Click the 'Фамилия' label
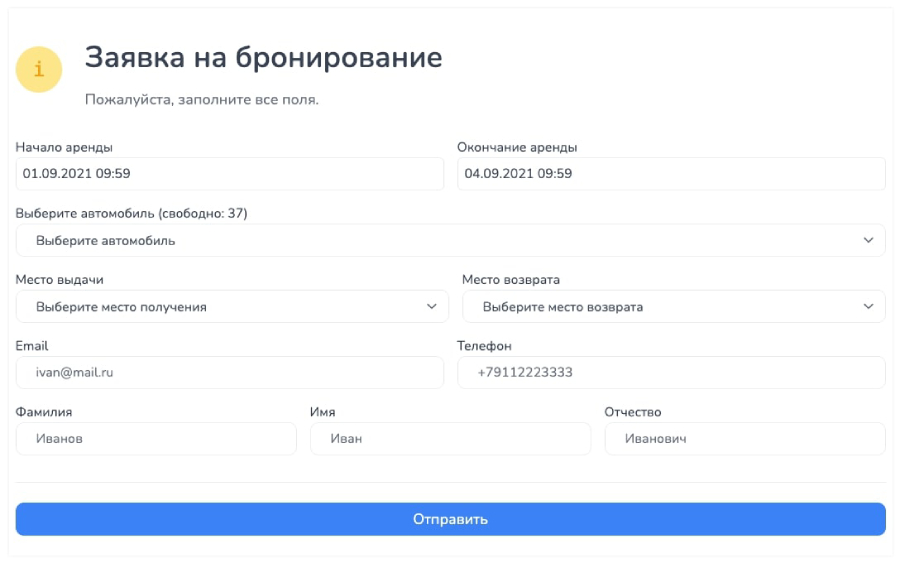 tap(44, 412)
